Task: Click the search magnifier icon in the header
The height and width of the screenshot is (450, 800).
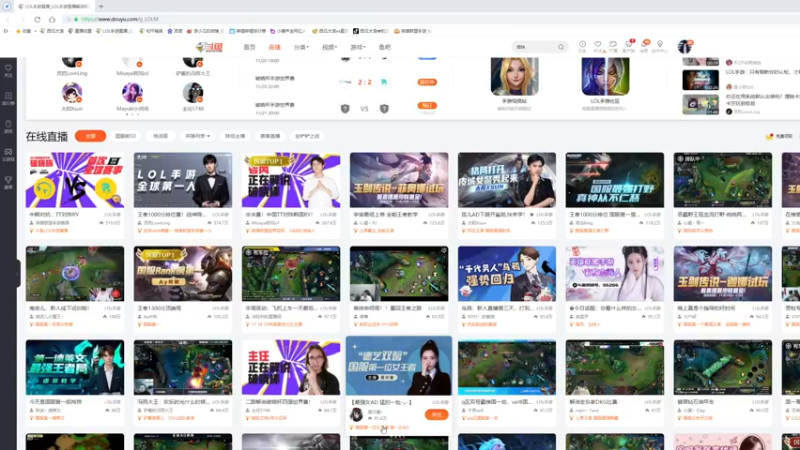Action: (x=561, y=47)
